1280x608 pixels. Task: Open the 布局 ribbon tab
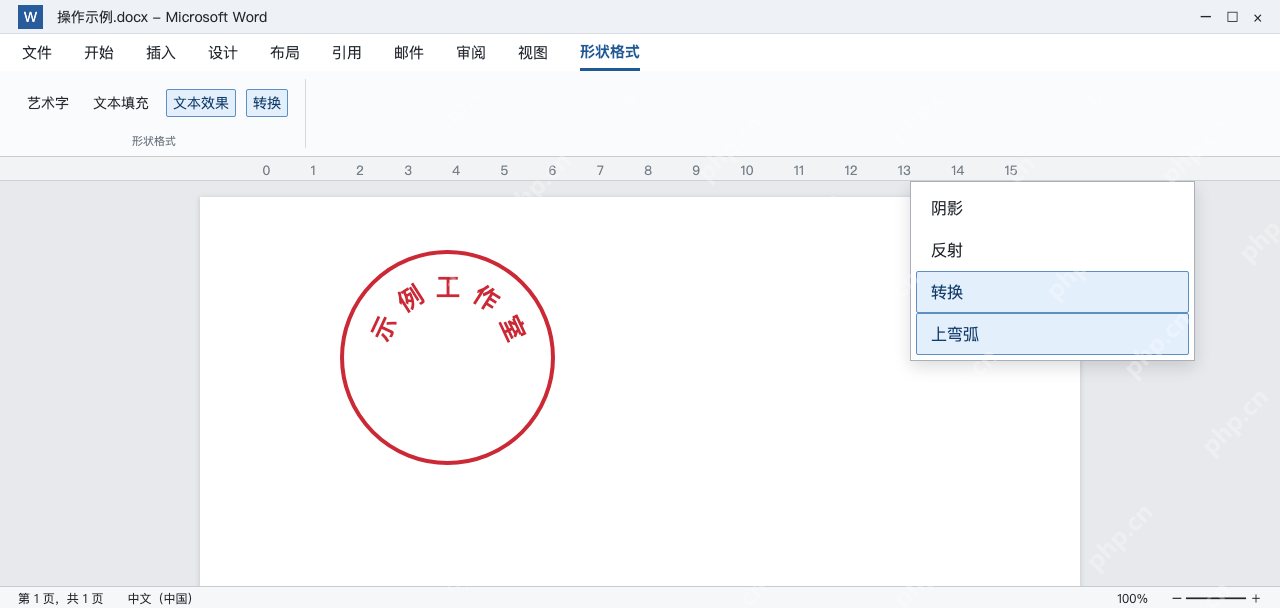285,53
